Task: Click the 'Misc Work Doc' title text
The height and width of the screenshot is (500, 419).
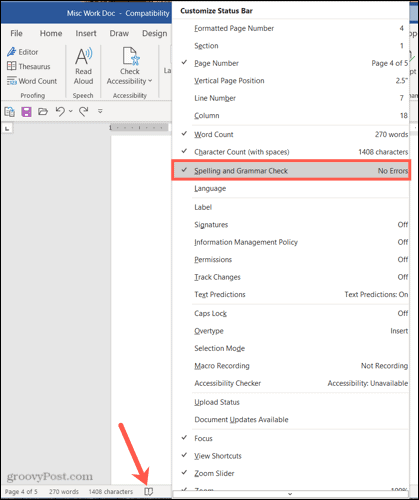Action: [x=91, y=13]
